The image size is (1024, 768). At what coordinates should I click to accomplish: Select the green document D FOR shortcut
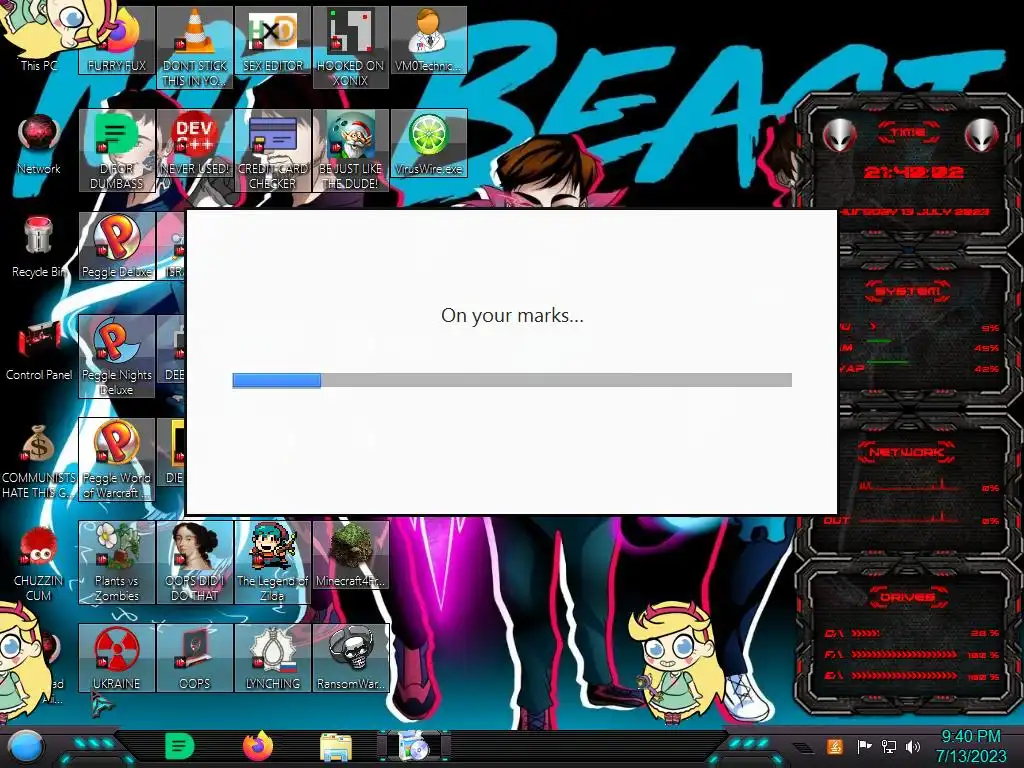tap(117, 150)
